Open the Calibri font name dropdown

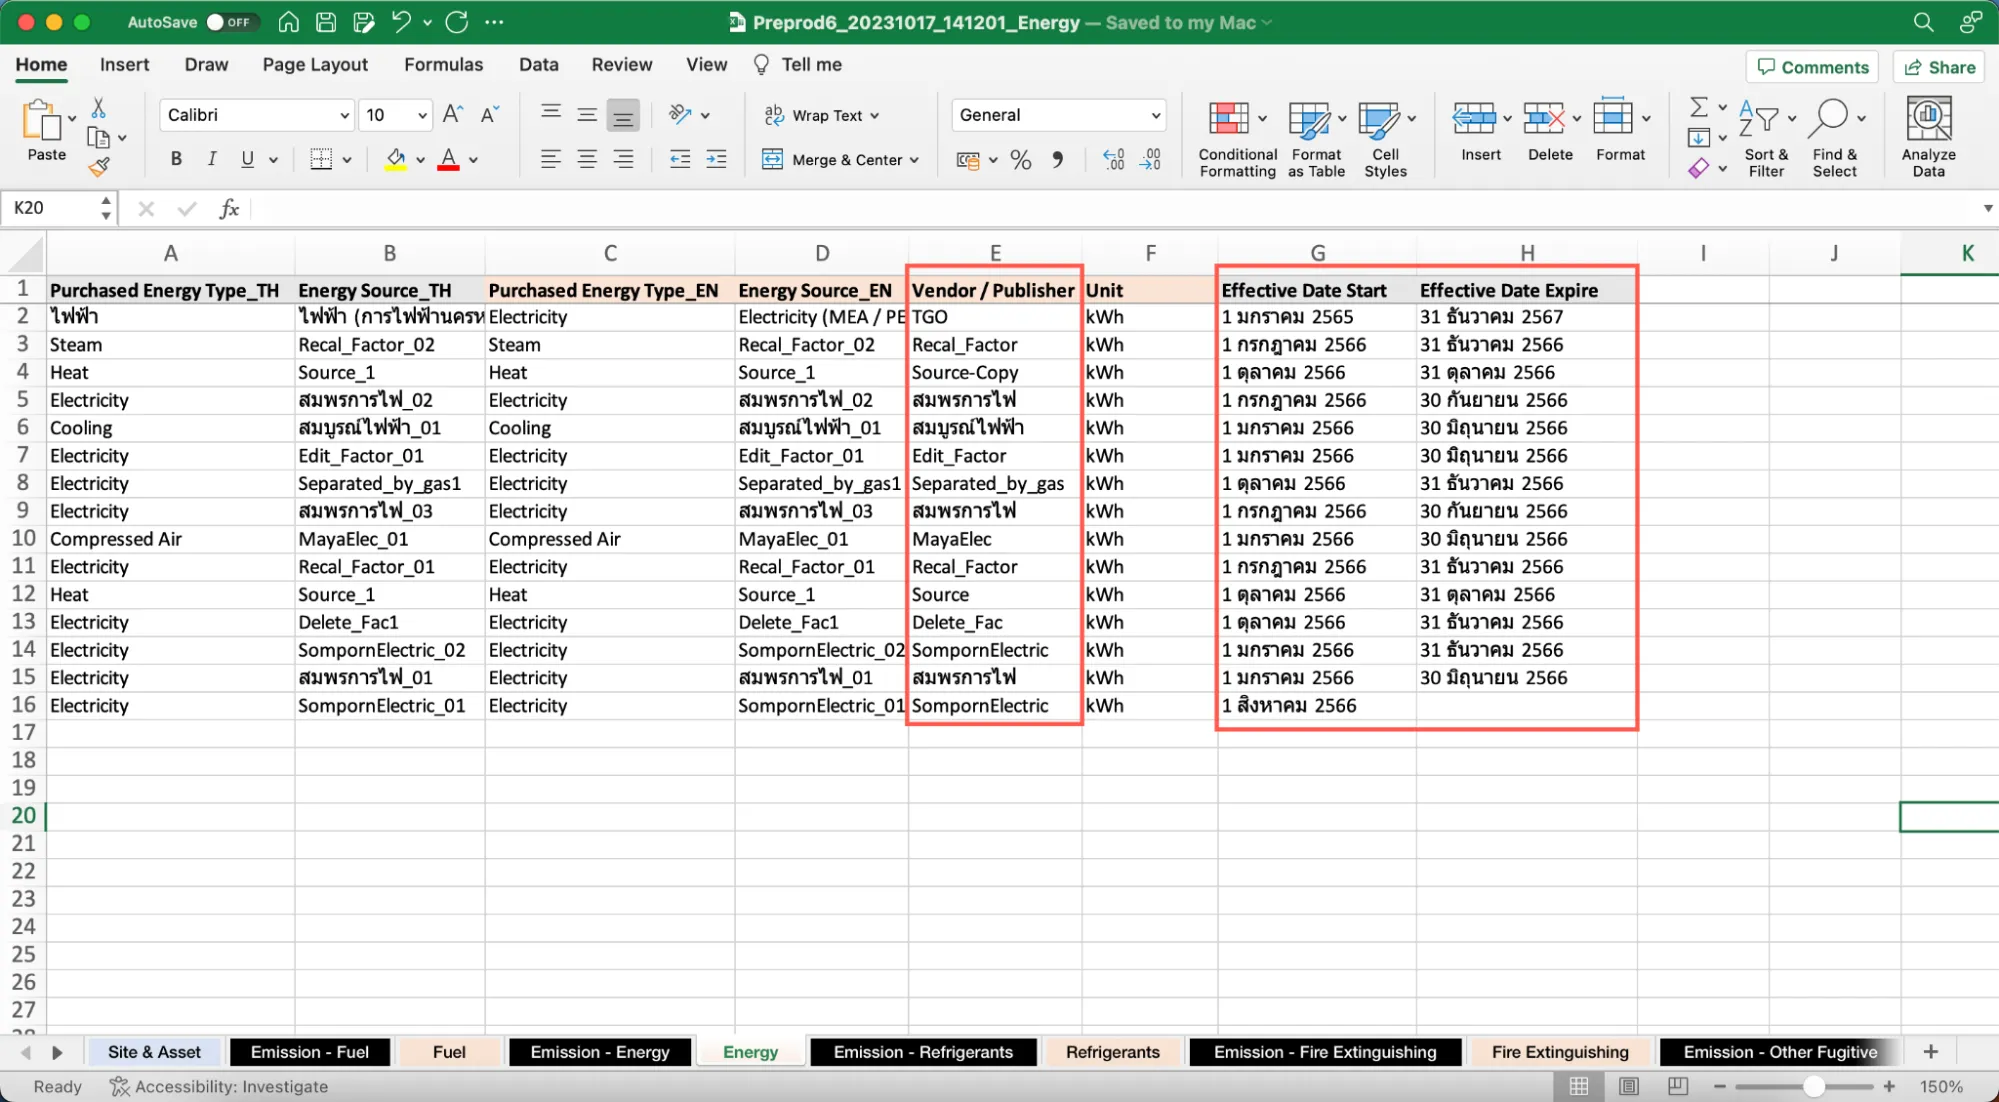click(x=344, y=115)
